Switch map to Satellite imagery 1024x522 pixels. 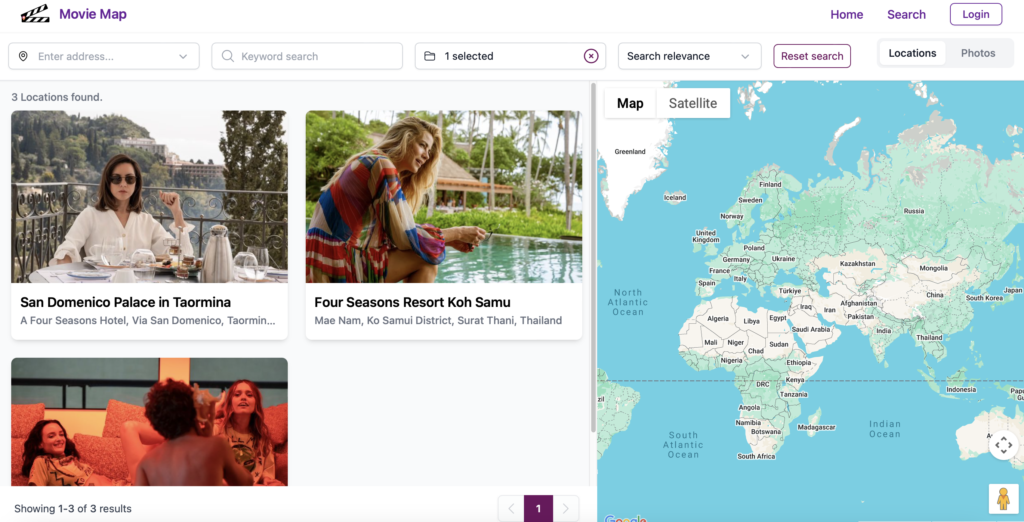coord(693,103)
